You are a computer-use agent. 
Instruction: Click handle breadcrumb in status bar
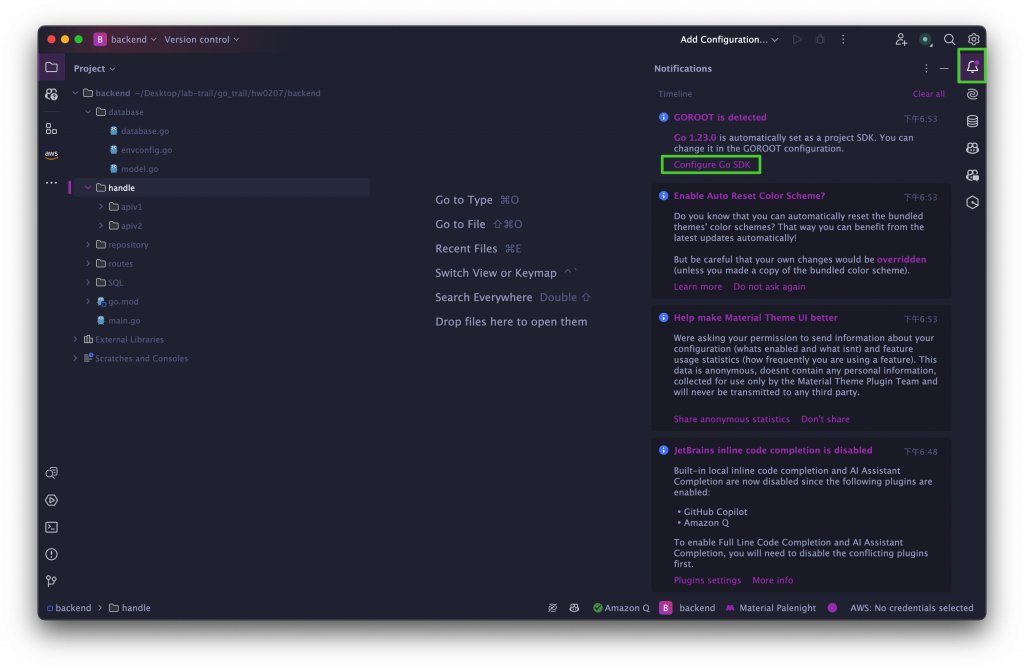coord(129,608)
